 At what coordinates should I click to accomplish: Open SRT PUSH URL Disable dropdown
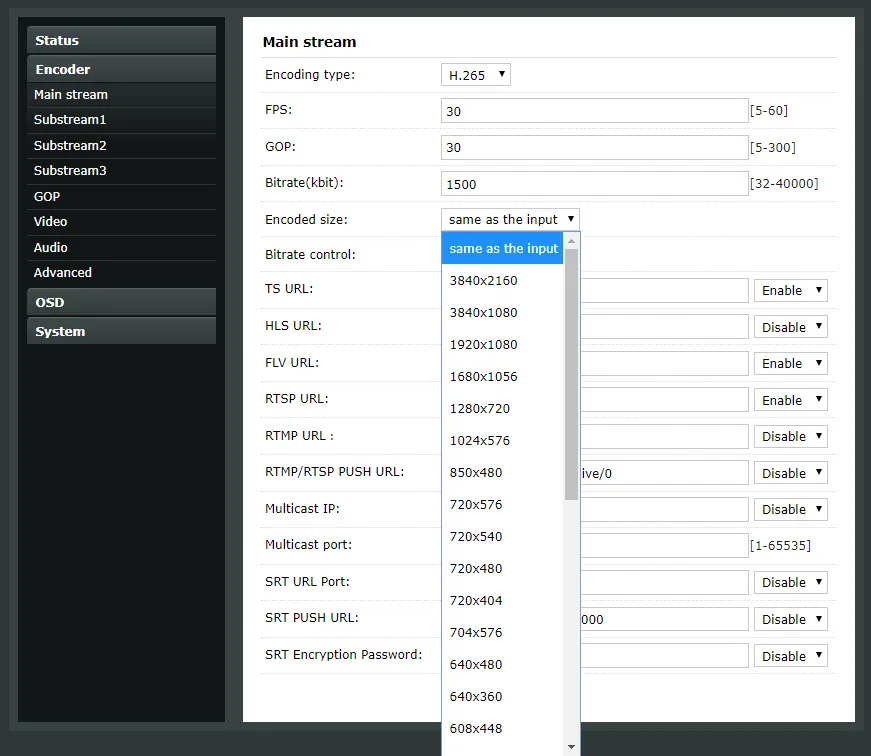(790, 619)
